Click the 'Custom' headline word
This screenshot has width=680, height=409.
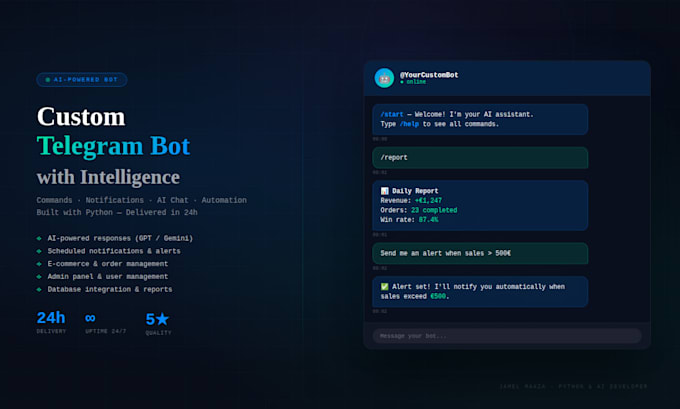point(81,117)
